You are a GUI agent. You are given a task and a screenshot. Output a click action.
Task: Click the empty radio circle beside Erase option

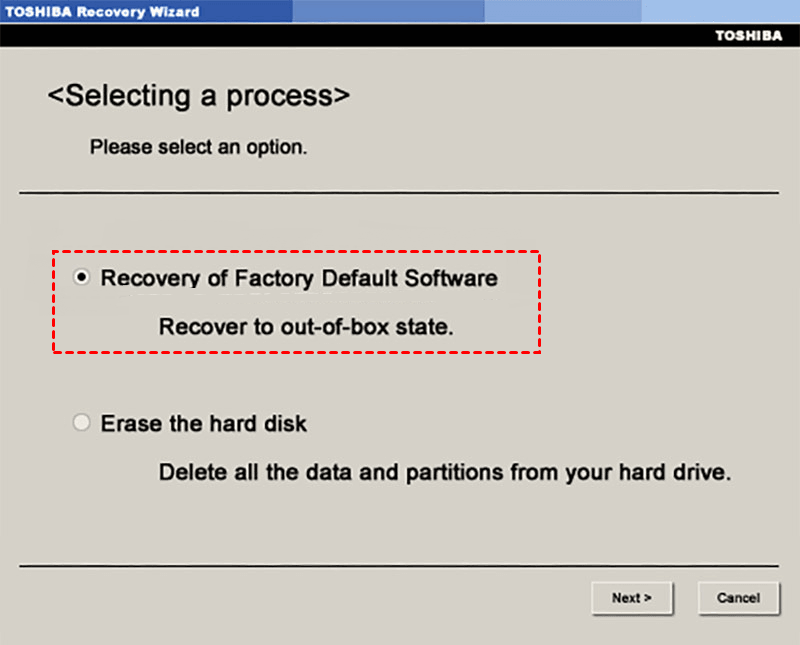81,422
